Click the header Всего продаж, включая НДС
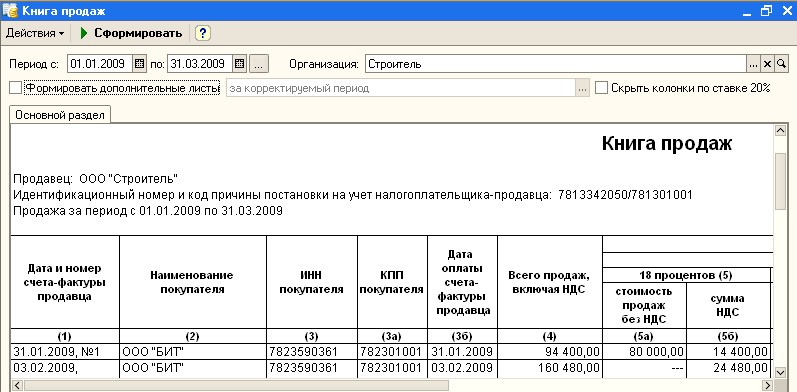The image size is (797, 392). pos(549,283)
